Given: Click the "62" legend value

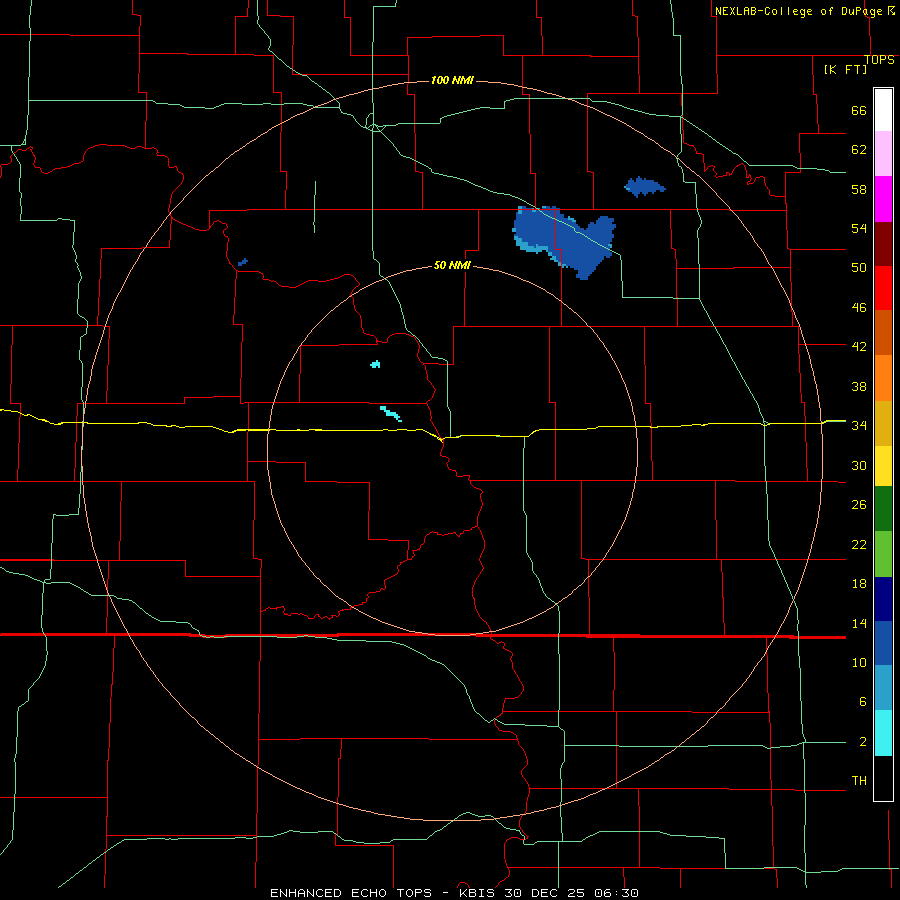Looking at the screenshot, I should [859, 150].
